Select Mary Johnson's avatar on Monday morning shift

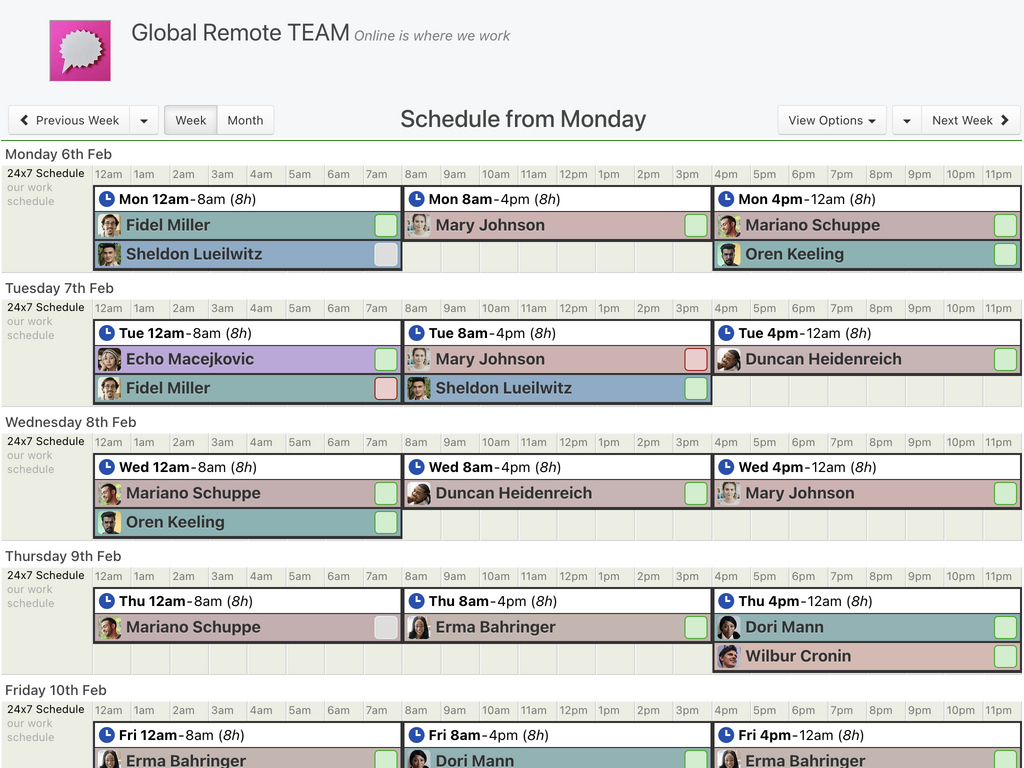point(417,225)
